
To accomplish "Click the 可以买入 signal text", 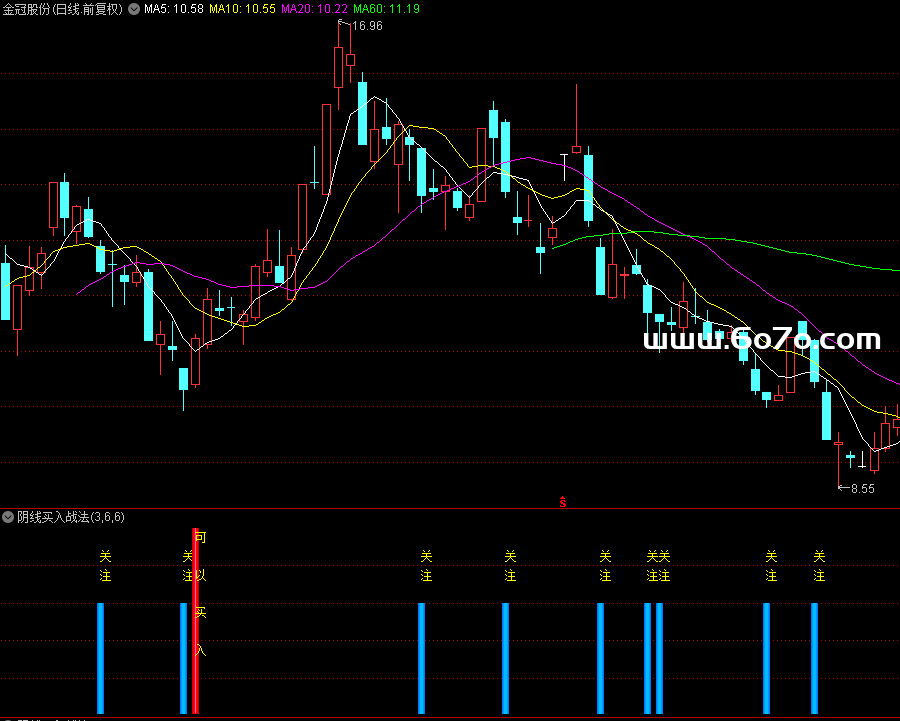I will [x=200, y=594].
